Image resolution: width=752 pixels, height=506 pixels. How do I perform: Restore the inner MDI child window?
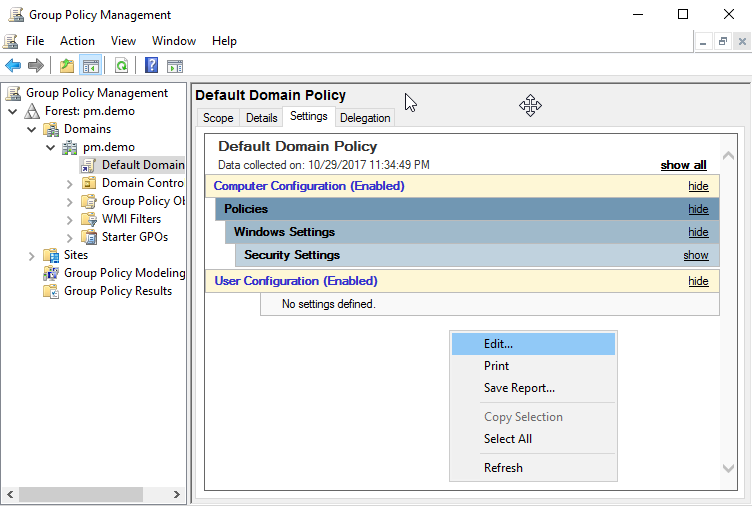click(723, 42)
